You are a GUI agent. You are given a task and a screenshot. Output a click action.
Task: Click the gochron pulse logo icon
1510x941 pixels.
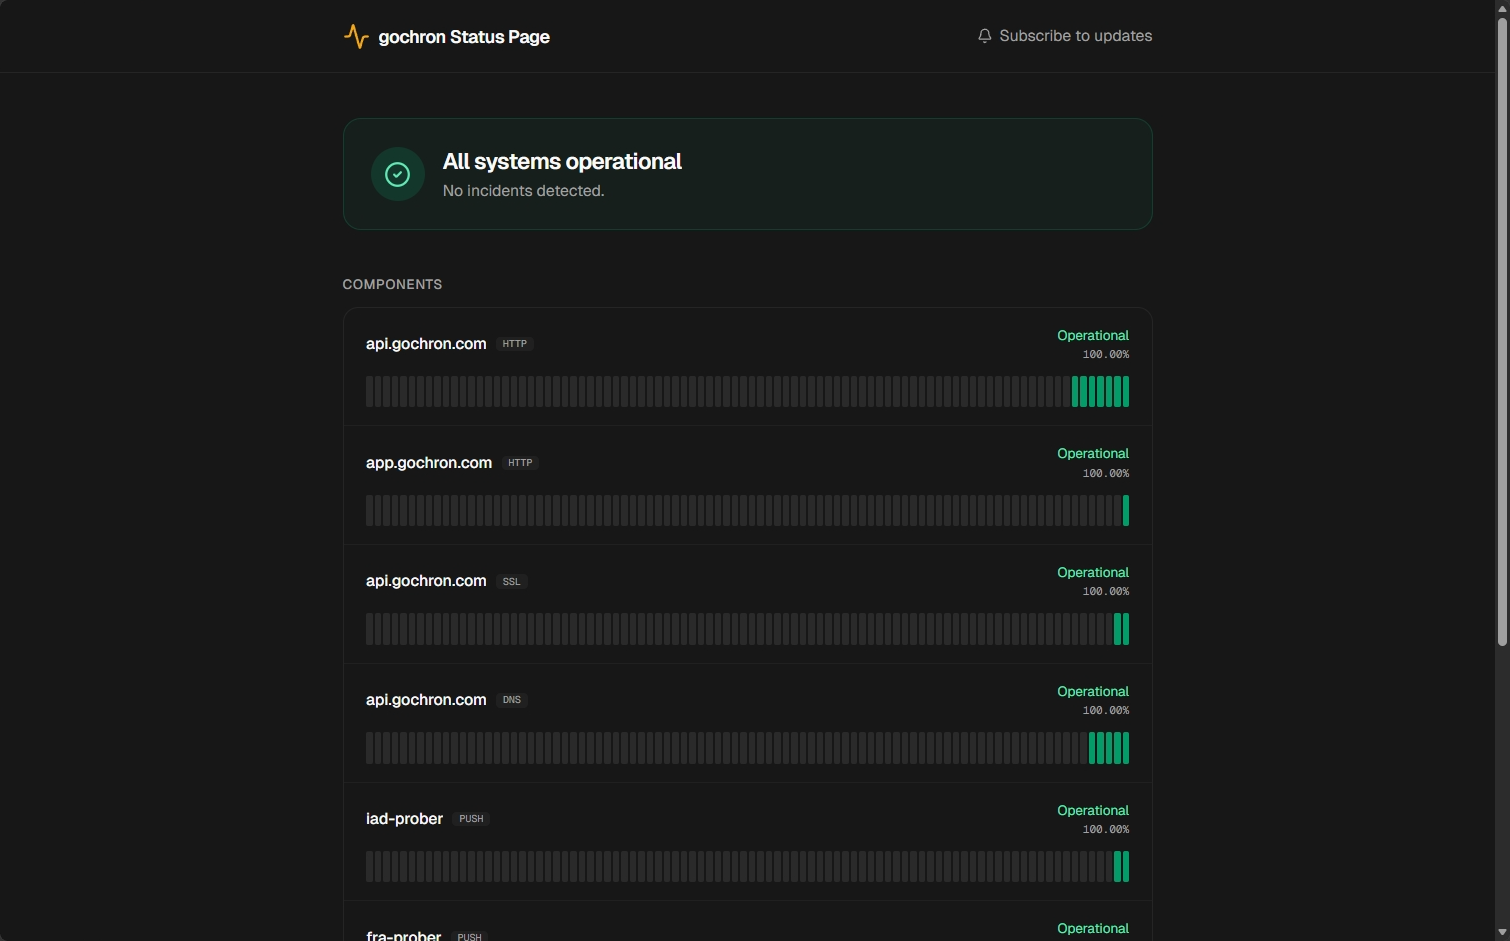(x=356, y=37)
